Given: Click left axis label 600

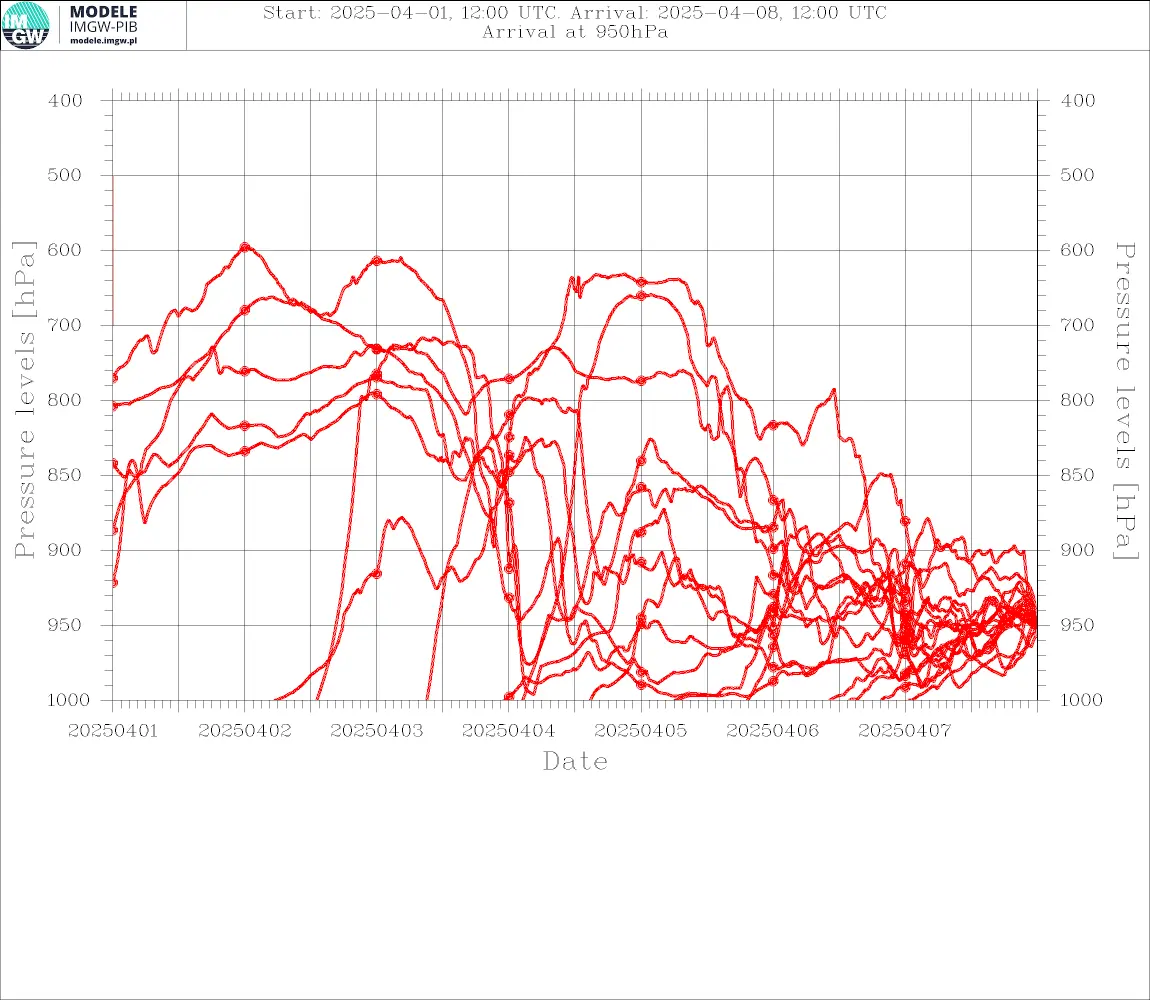Looking at the screenshot, I should pyautogui.click(x=65, y=249).
